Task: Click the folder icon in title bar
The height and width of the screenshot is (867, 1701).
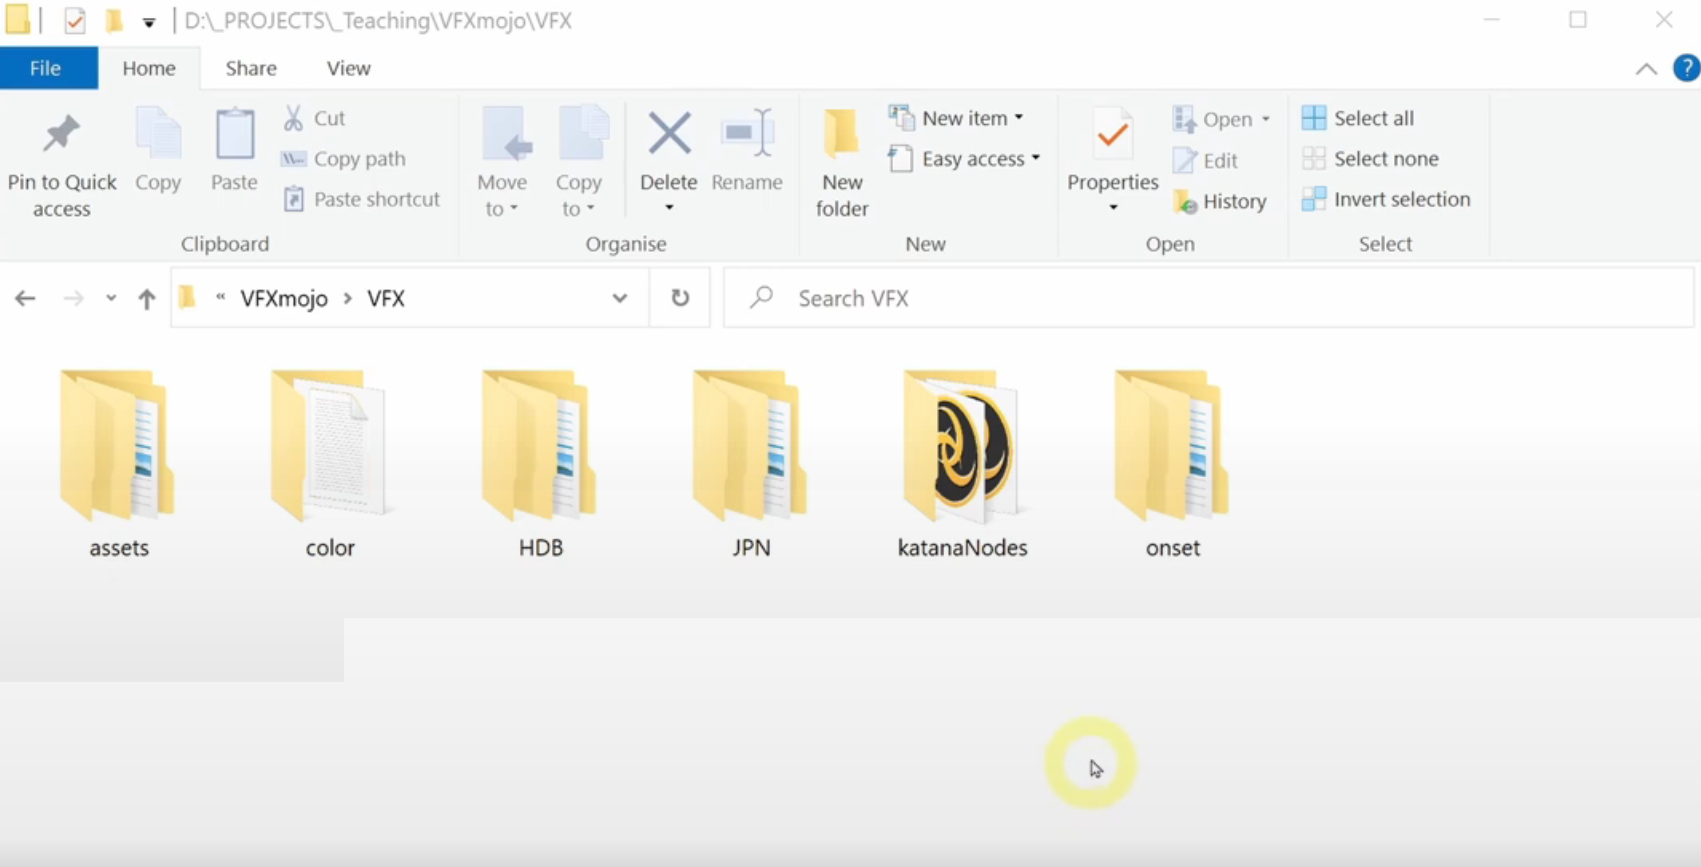Action: (x=17, y=19)
